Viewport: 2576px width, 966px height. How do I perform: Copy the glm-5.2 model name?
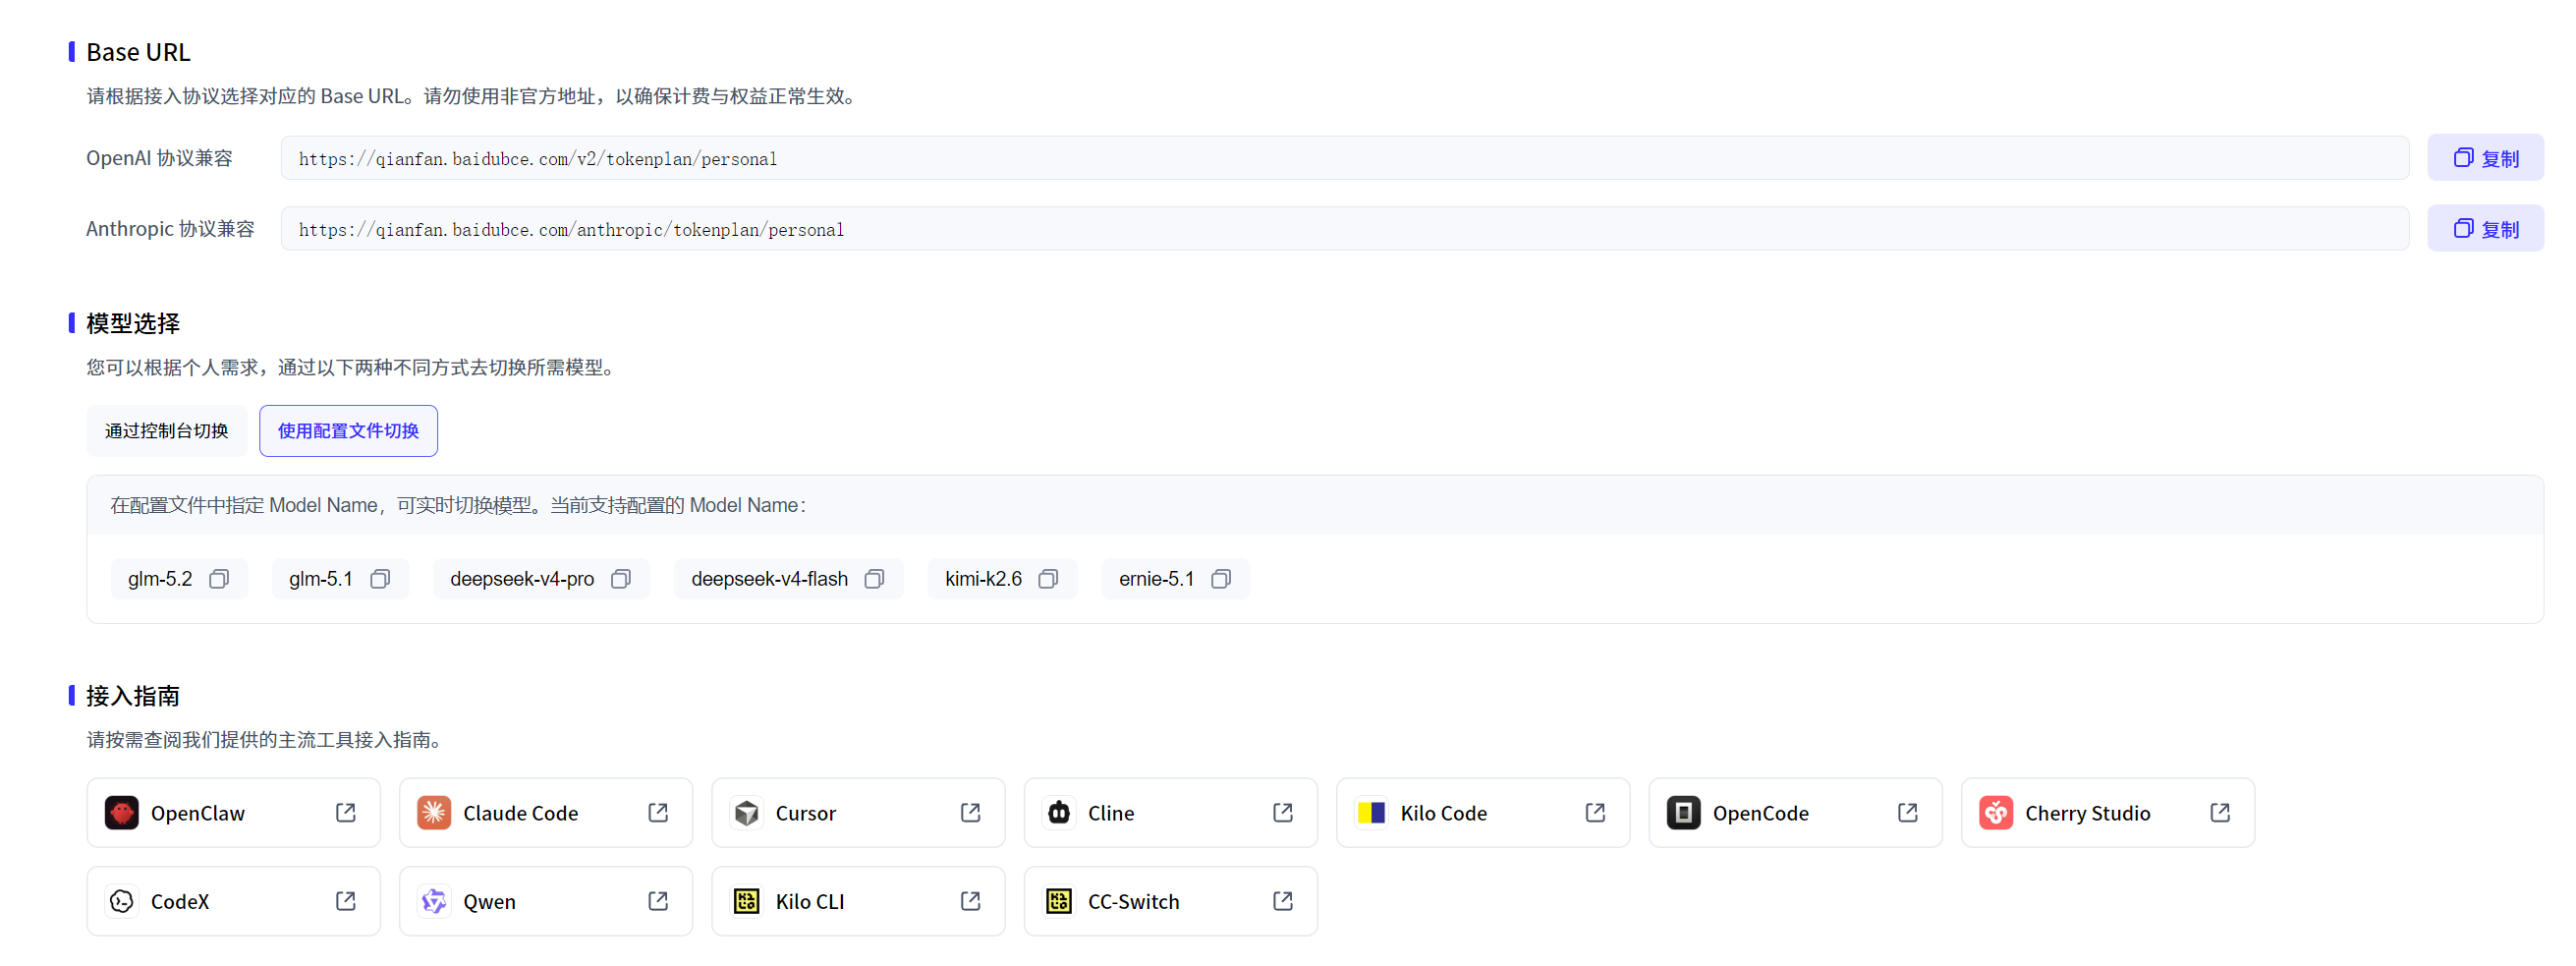pyautogui.click(x=219, y=579)
